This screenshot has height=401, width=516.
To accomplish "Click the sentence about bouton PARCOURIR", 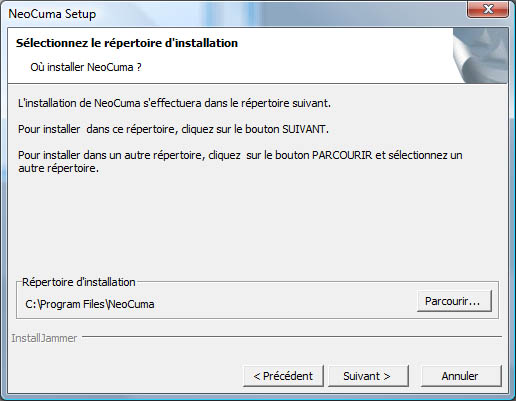I will click(240, 161).
